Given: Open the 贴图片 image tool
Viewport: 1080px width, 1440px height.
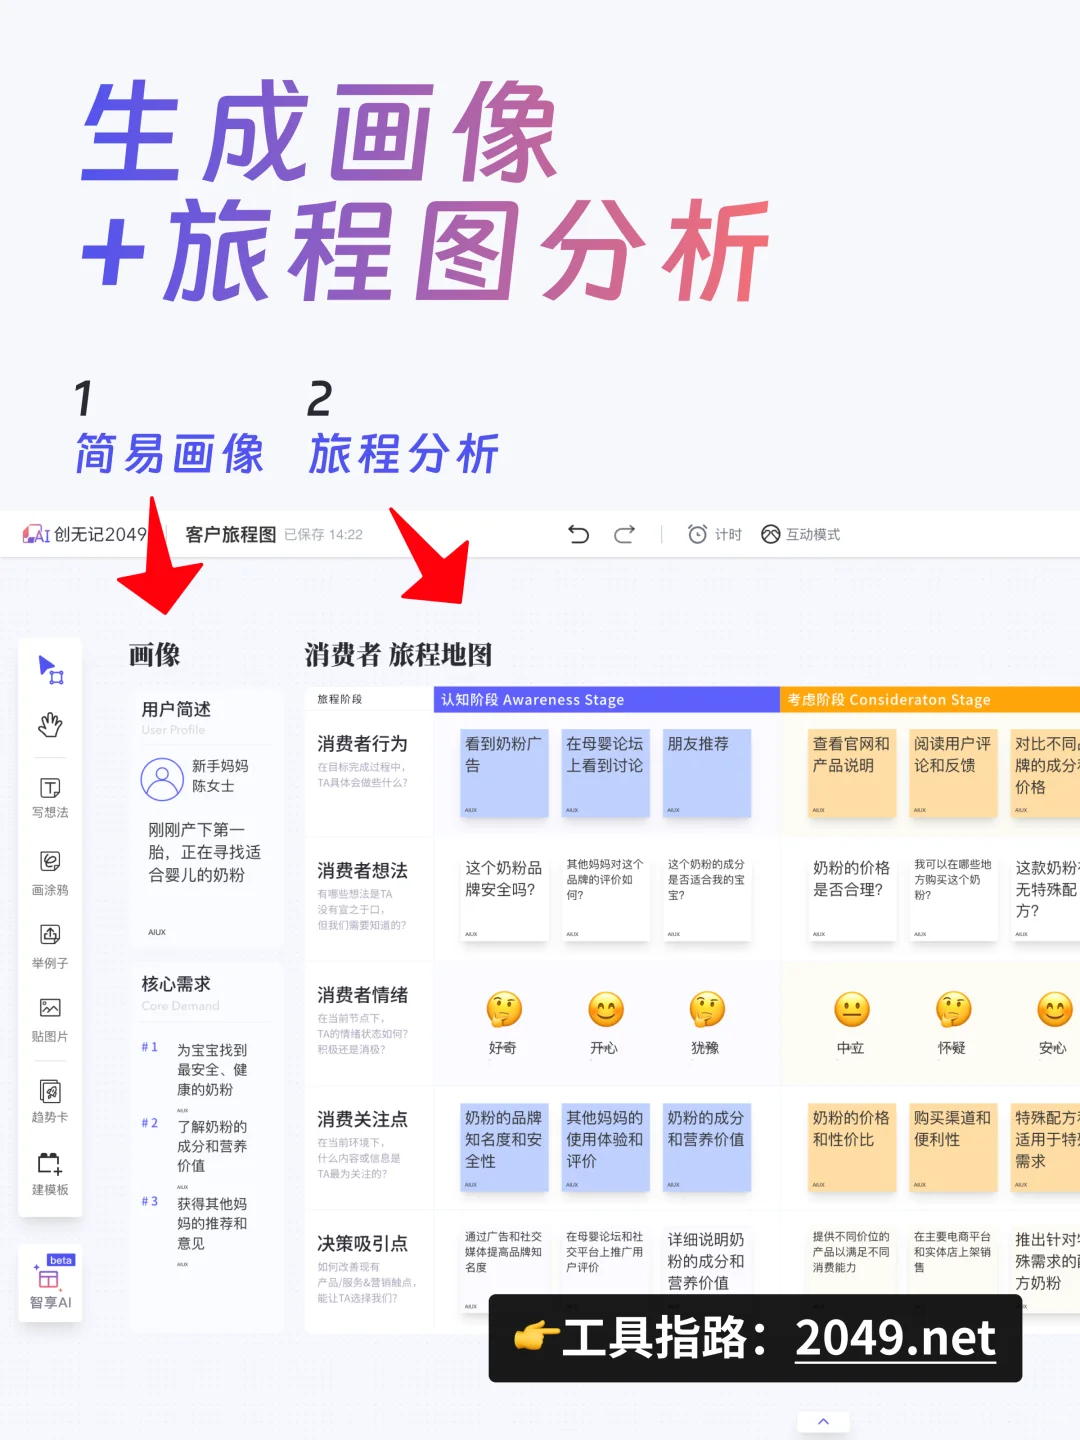Looking at the screenshot, I should (x=50, y=1020).
